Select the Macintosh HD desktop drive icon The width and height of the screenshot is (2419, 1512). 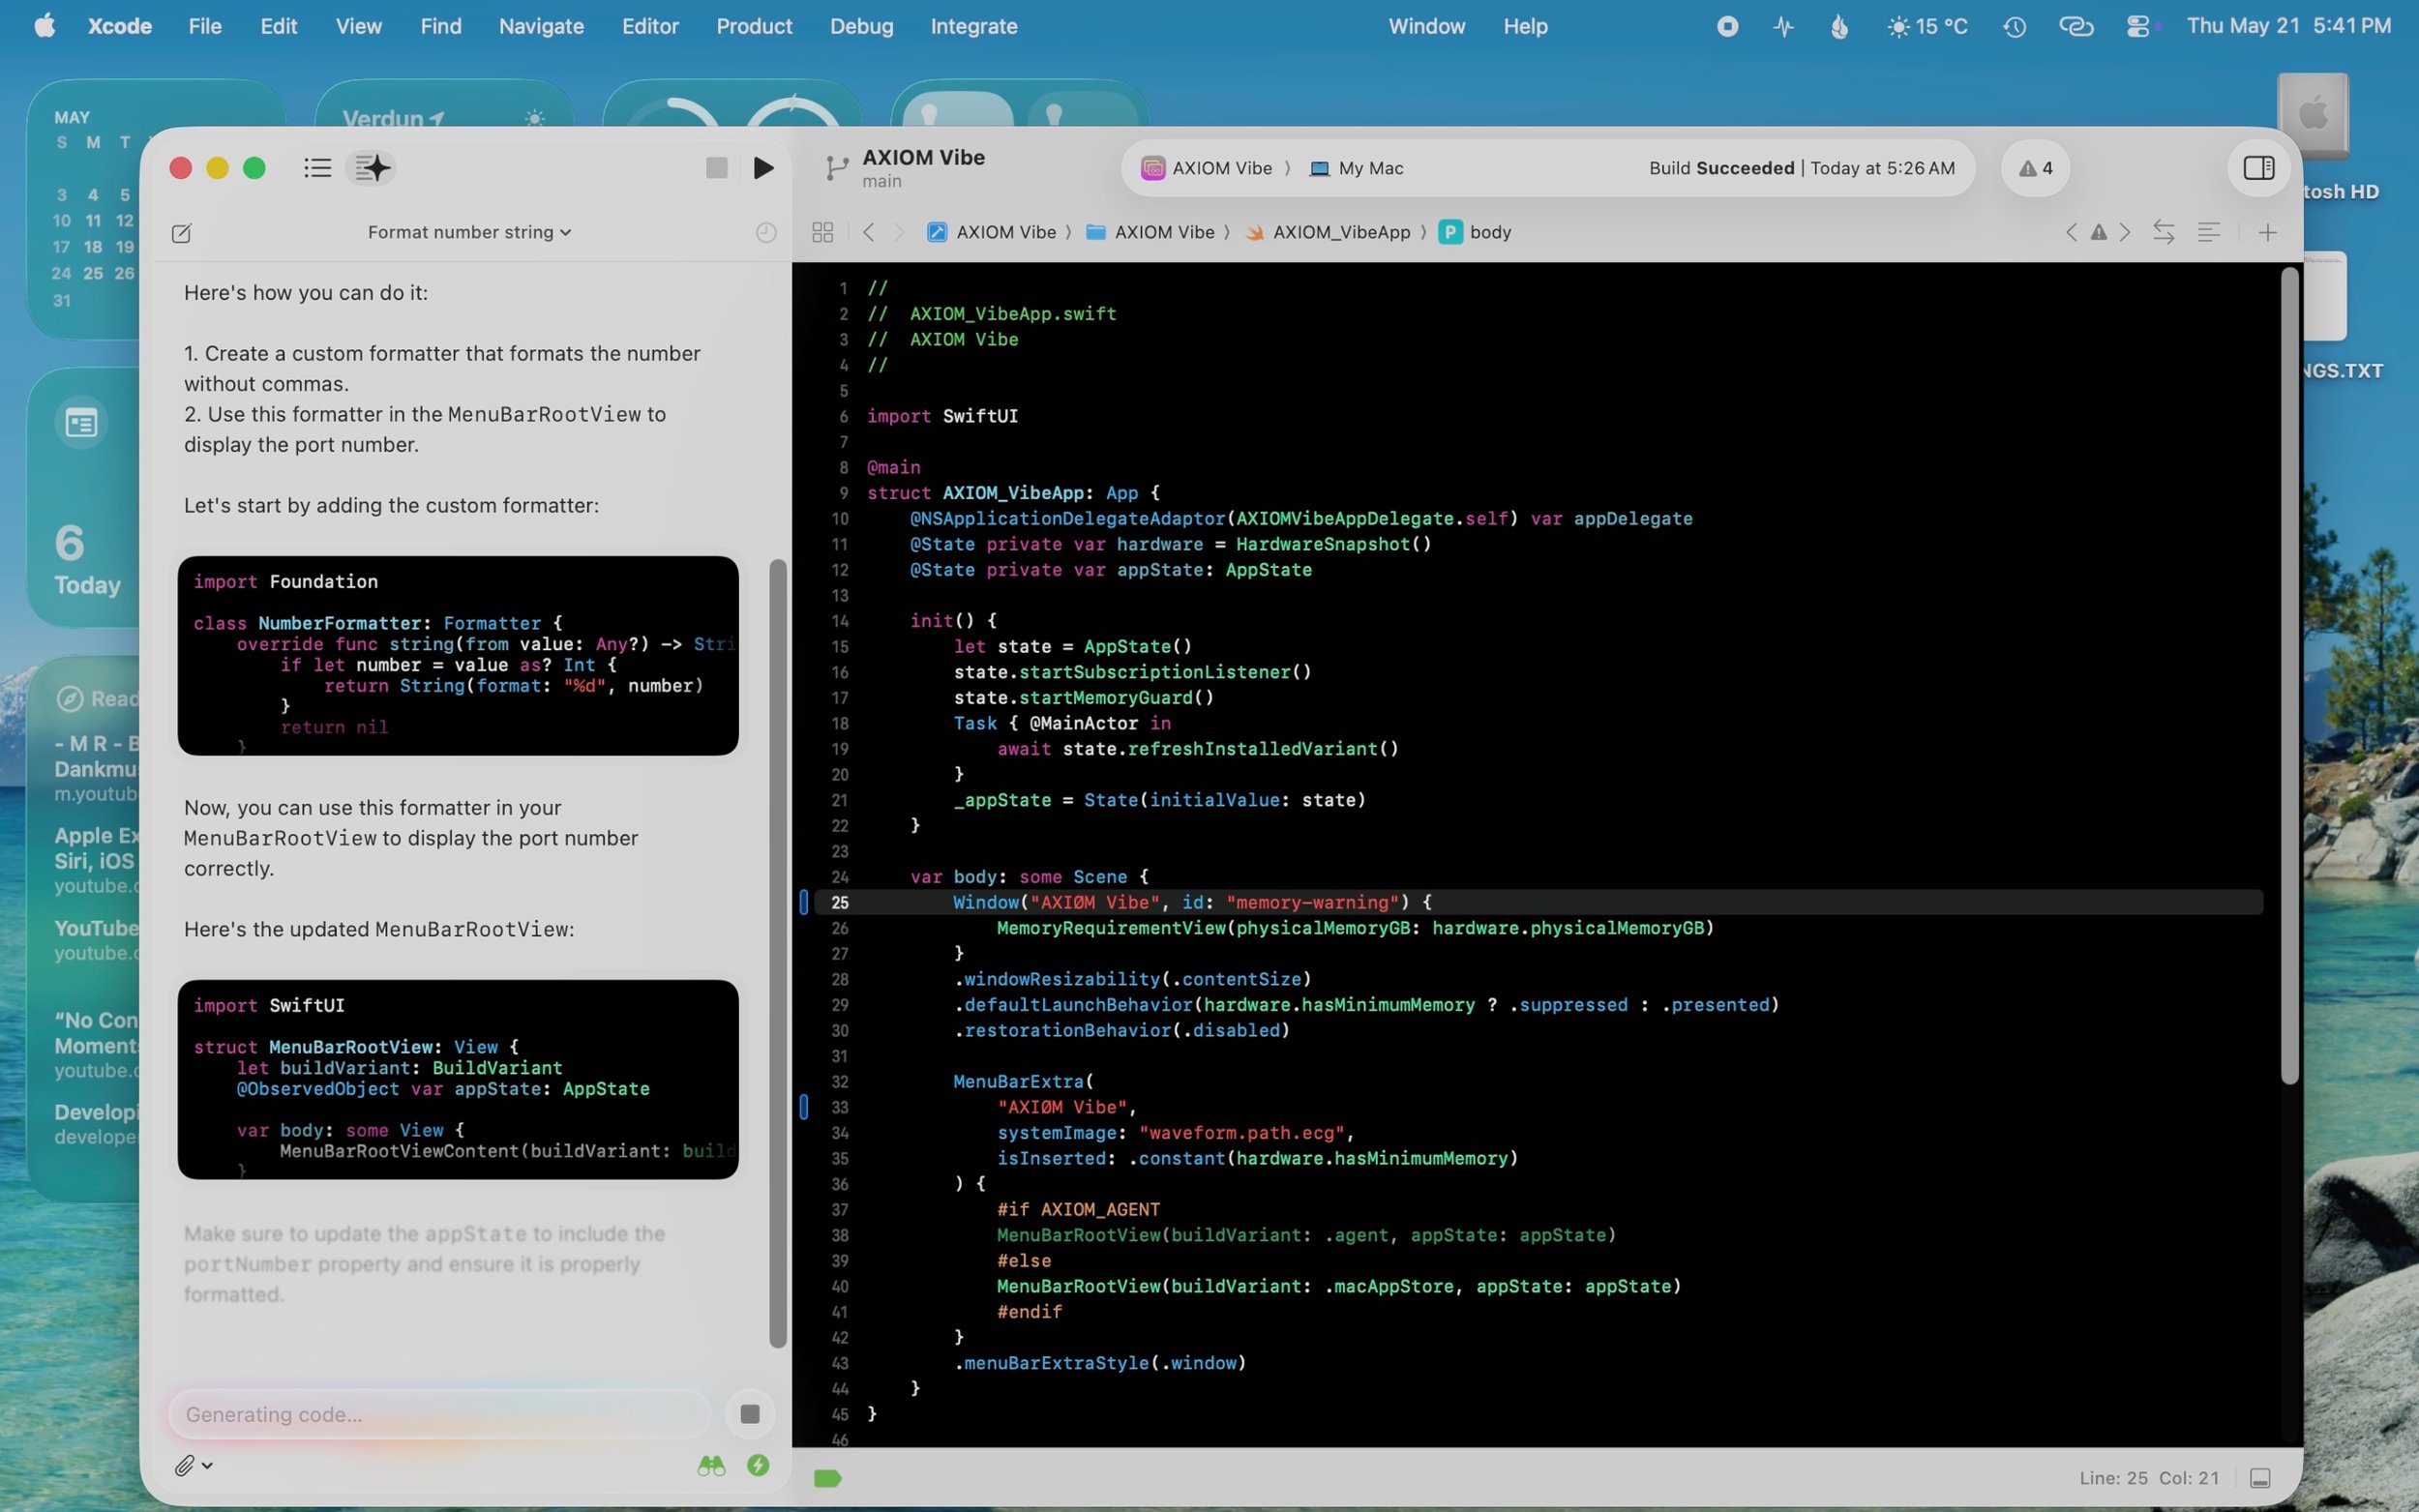pyautogui.click(x=2312, y=115)
